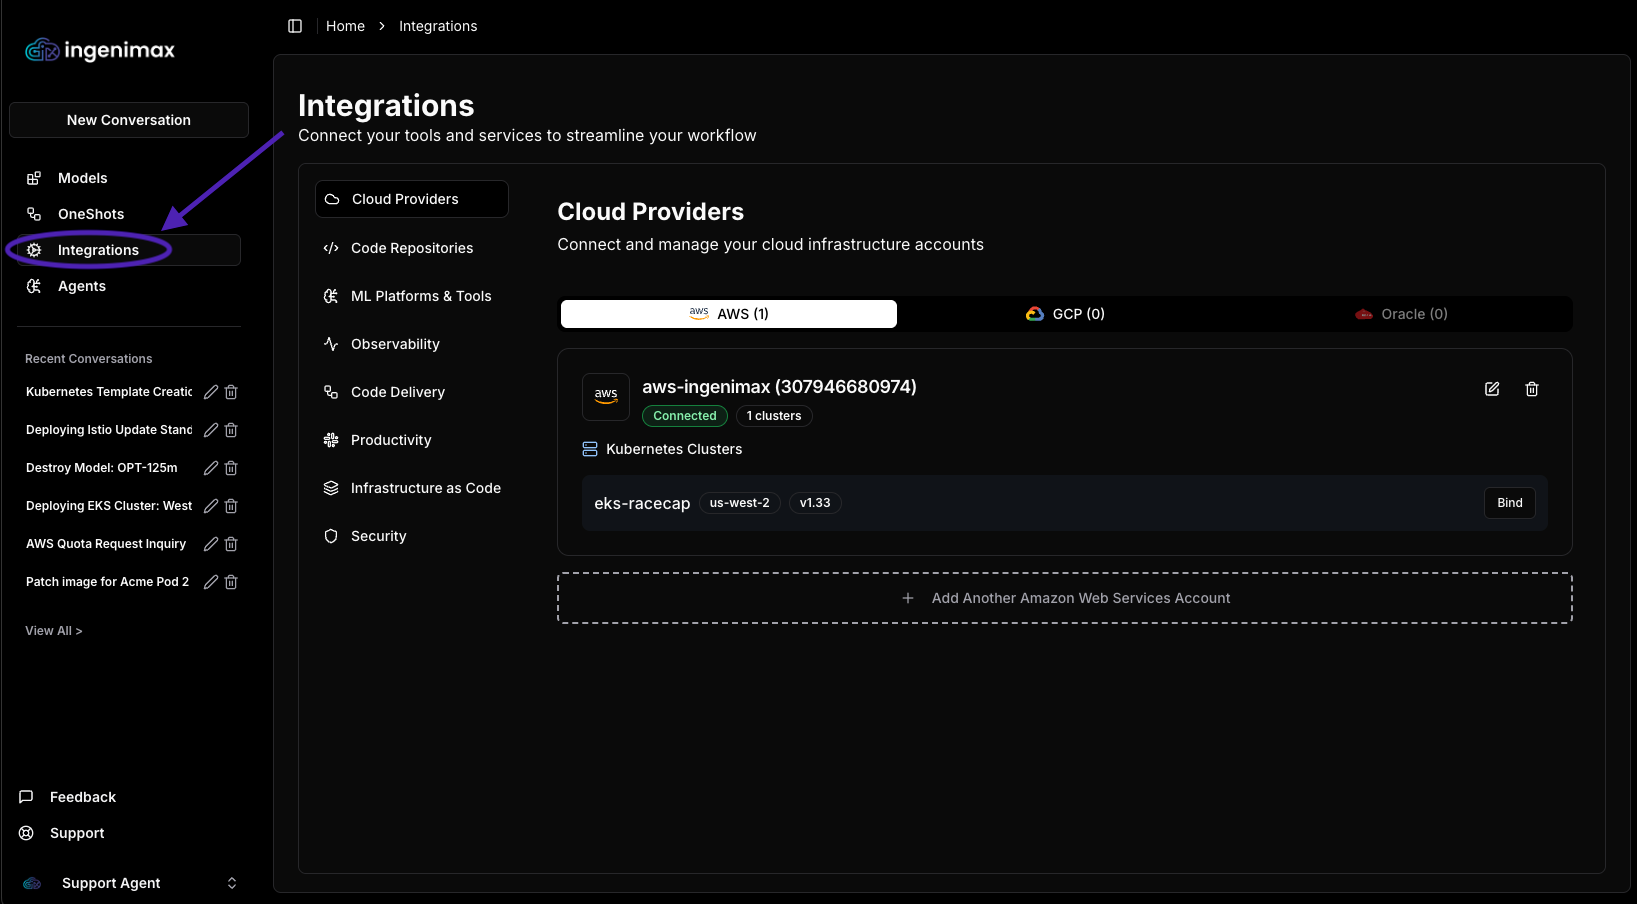
Task: Delete the aws-ingenimax account
Action: pyautogui.click(x=1531, y=389)
